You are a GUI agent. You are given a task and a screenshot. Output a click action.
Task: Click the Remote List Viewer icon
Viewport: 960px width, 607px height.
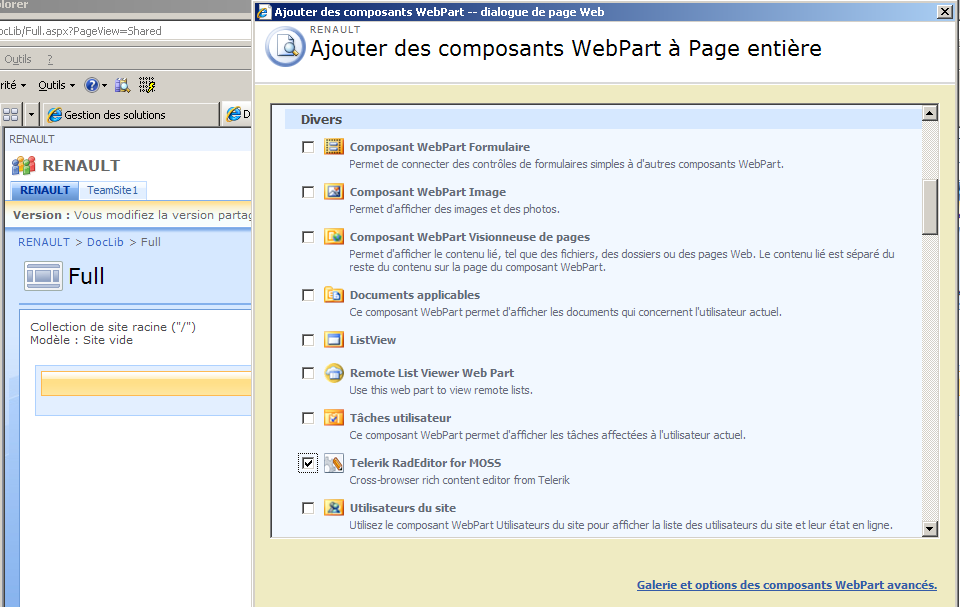pos(334,372)
